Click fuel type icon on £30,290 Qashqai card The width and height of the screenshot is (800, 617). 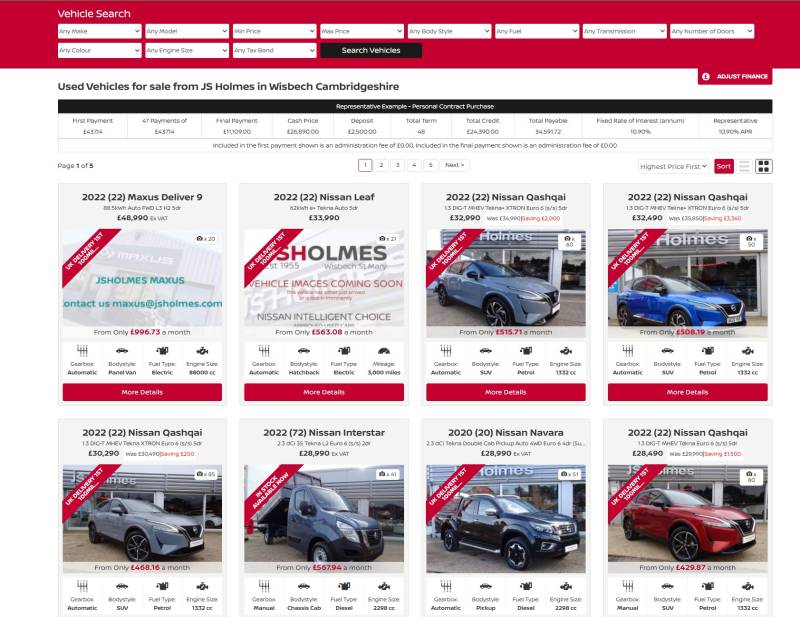(162, 586)
